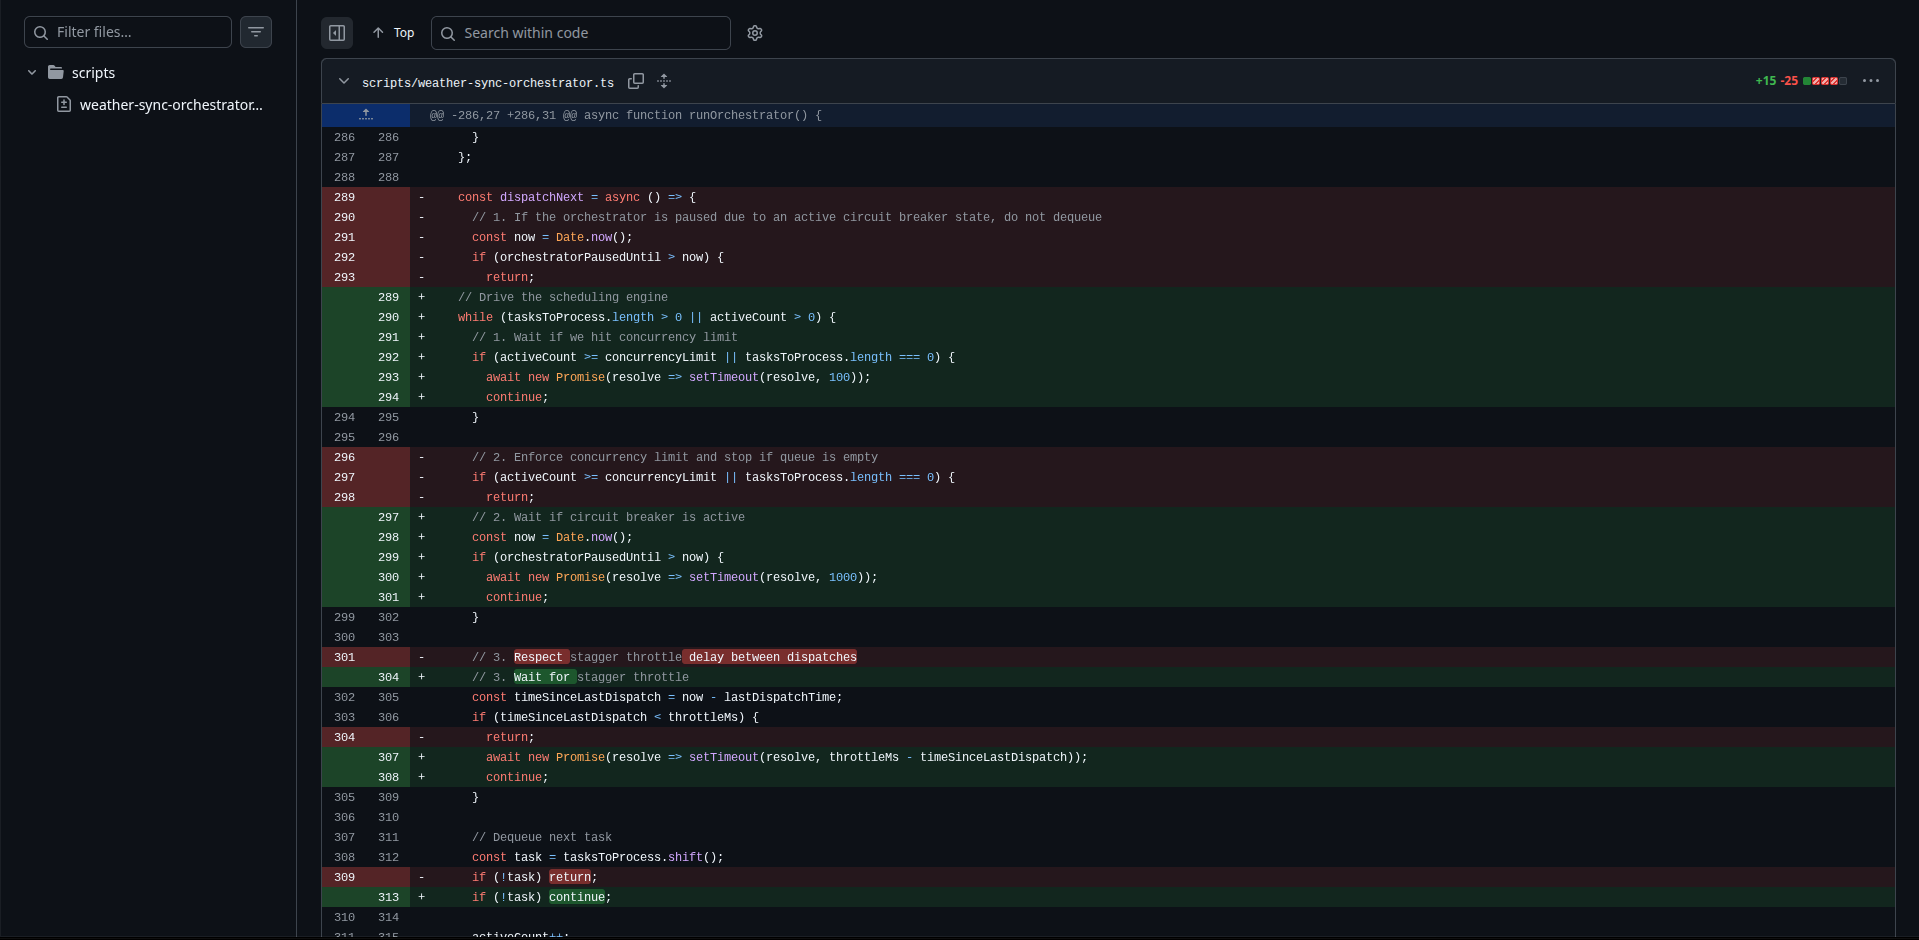This screenshot has height=940, width=1919.
Task: Copy the file path weather-sync-orchestrator.ts
Action: pyautogui.click(x=636, y=81)
